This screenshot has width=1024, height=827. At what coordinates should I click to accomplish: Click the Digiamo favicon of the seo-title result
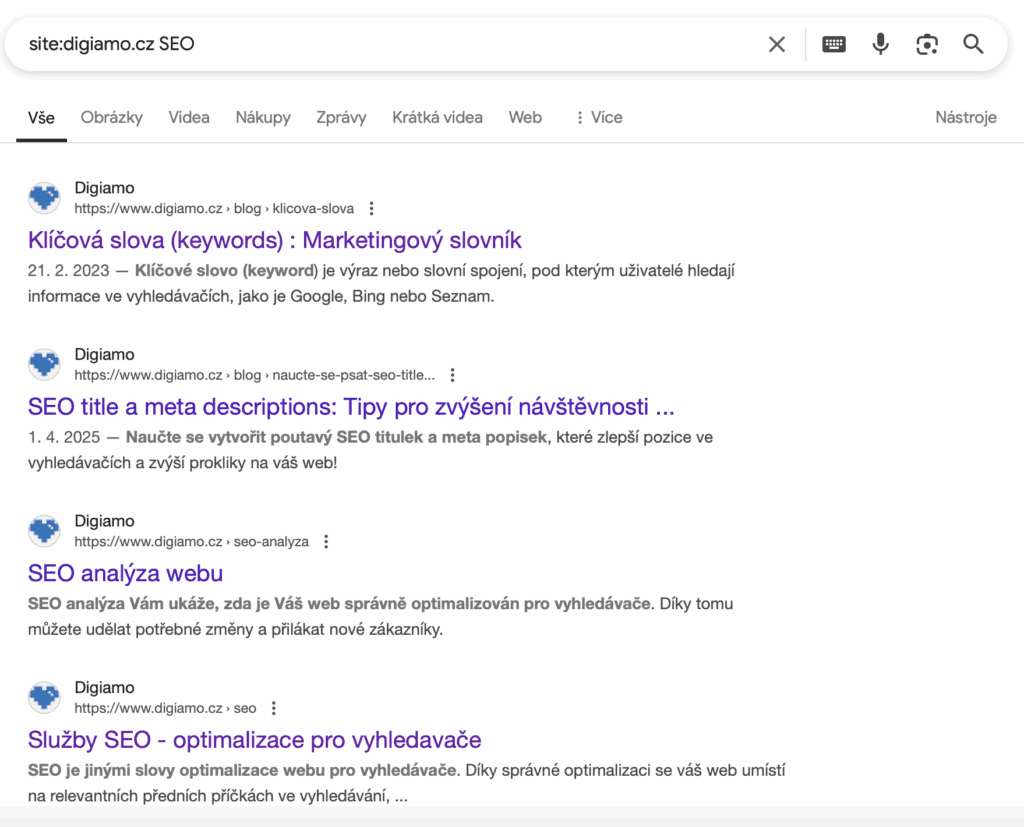pos(44,364)
